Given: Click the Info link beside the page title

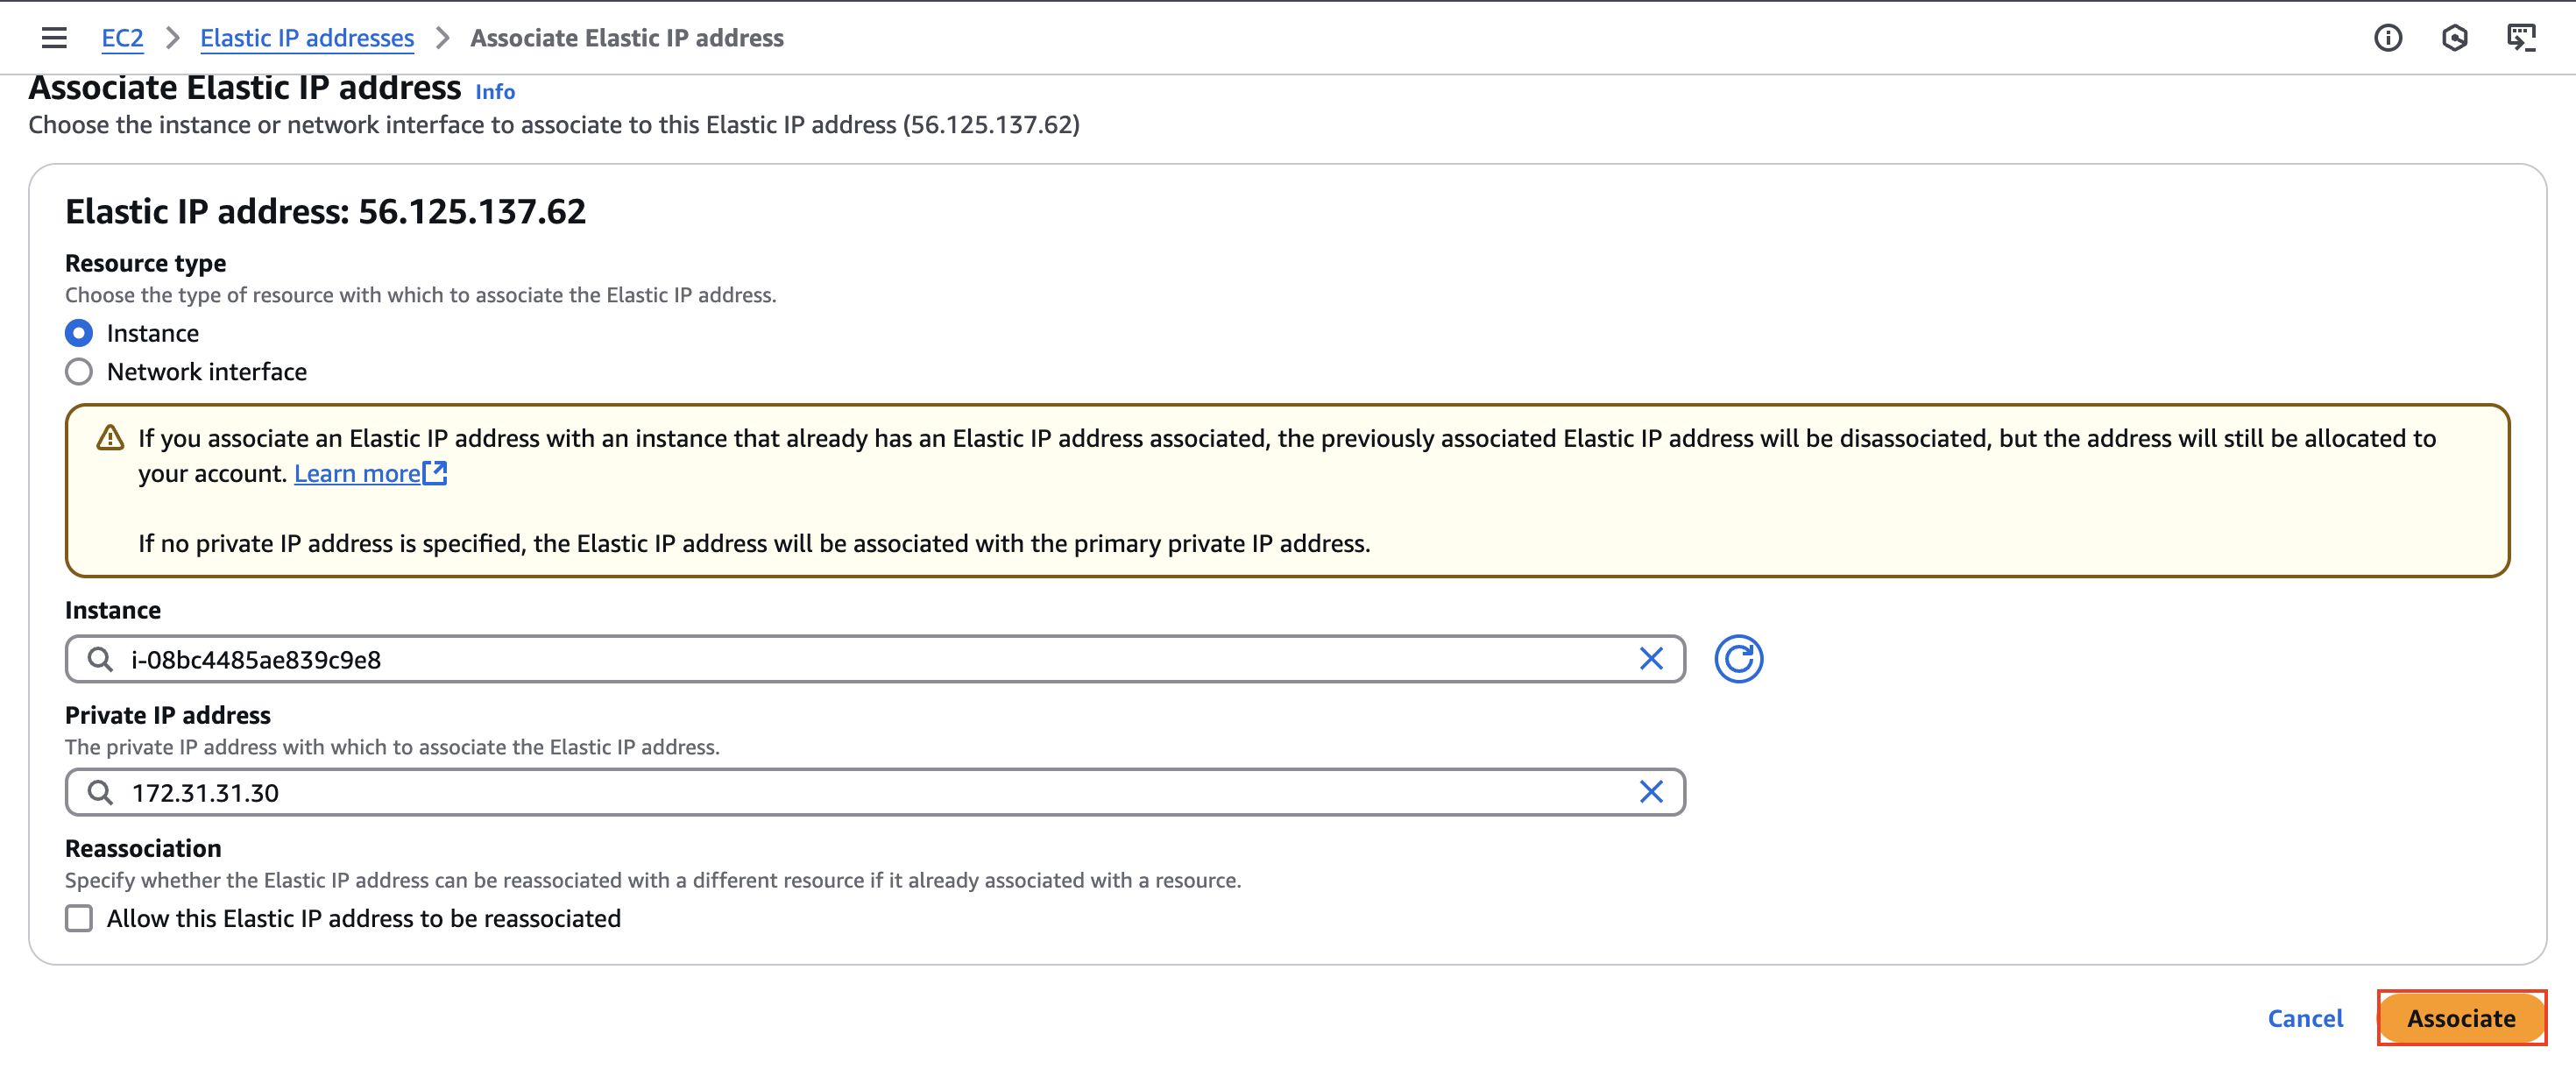Looking at the screenshot, I should point(495,92).
